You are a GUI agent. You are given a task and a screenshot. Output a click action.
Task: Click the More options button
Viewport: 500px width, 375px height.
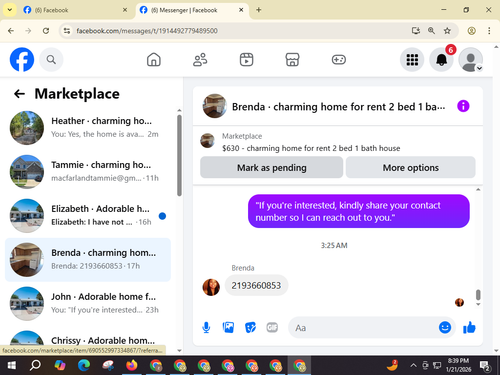coord(411,168)
